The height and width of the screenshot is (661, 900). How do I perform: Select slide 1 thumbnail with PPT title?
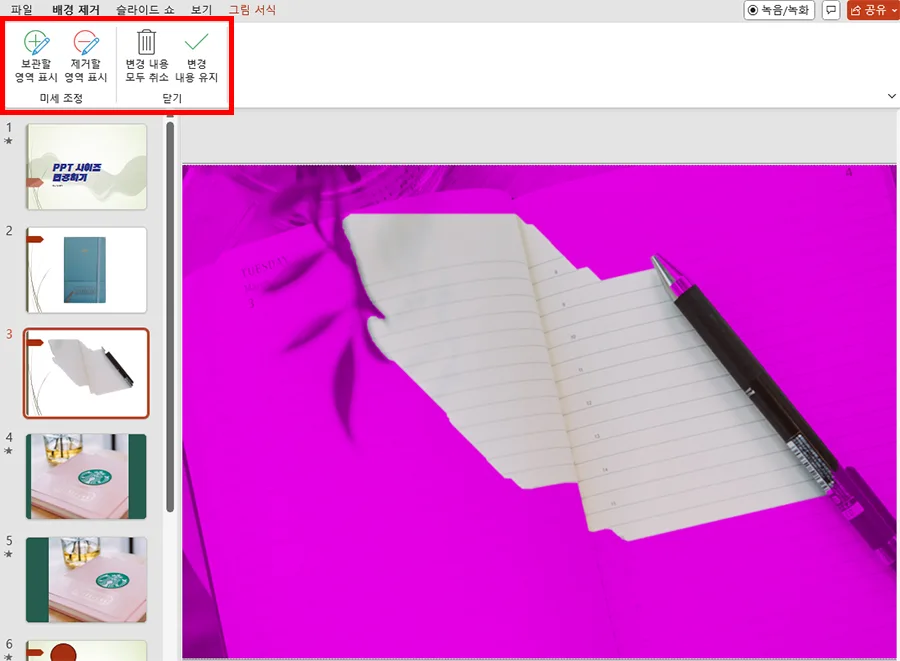point(86,166)
